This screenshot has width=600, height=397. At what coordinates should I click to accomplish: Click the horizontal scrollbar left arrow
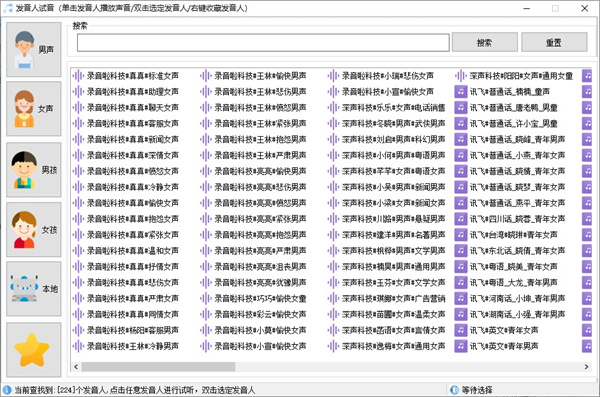click(x=76, y=367)
